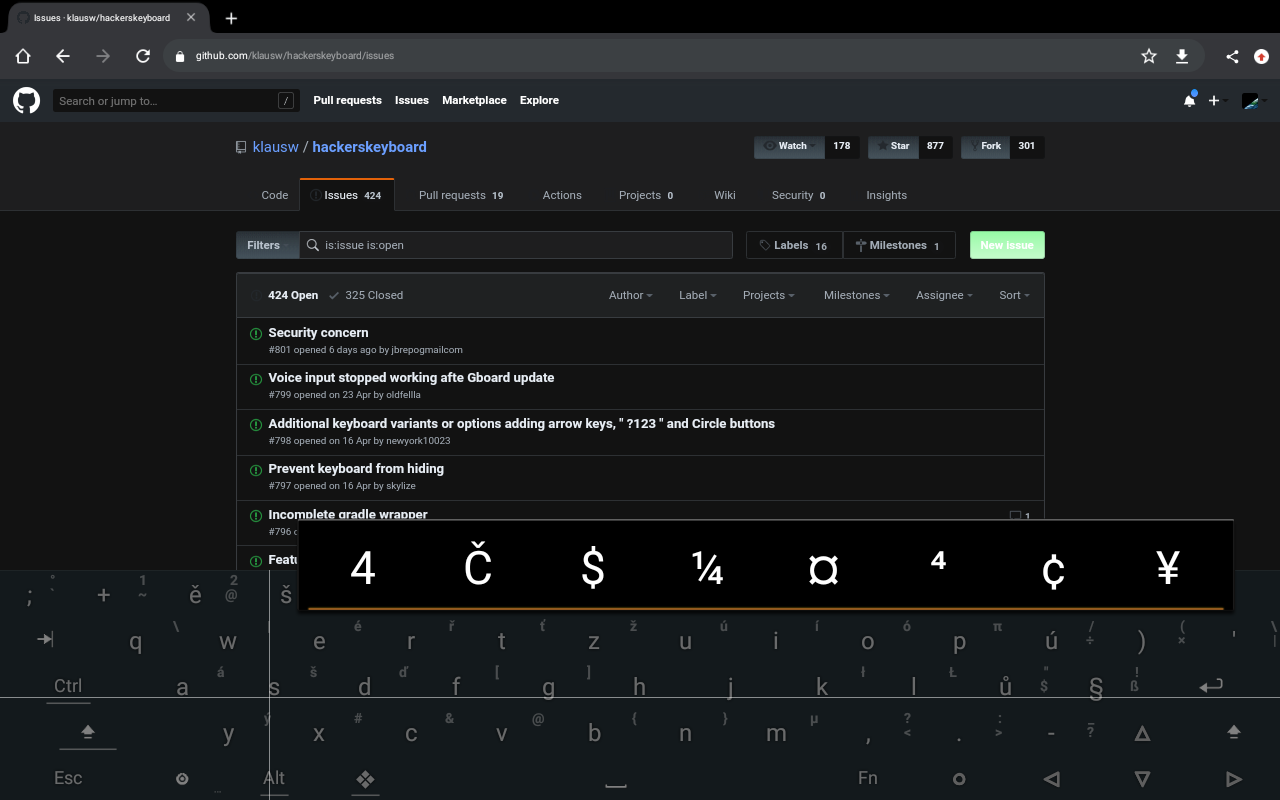The height and width of the screenshot is (800, 1280).
Task: Open the Label filter dropdown
Action: [x=698, y=295]
